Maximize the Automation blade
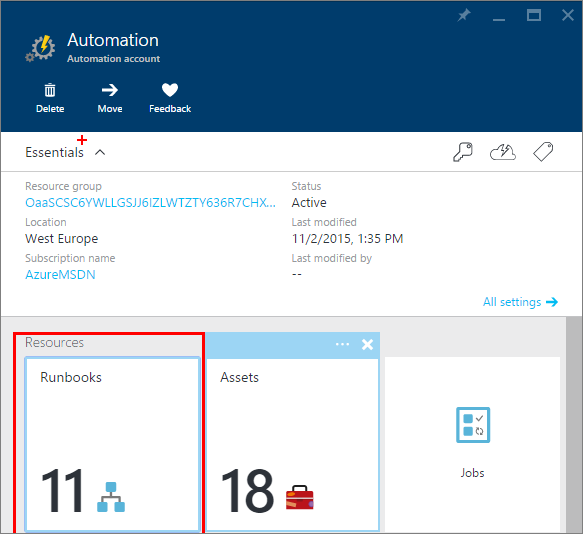The height and width of the screenshot is (534, 583). pyautogui.click(x=534, y=15)
